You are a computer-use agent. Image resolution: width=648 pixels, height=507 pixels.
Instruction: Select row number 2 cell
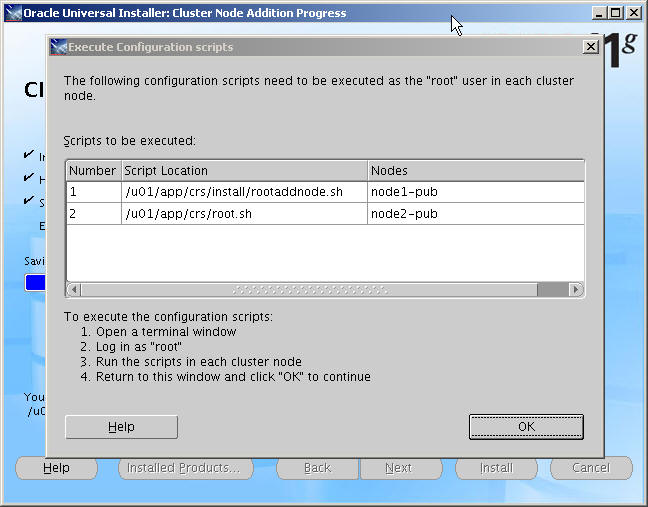94,214
